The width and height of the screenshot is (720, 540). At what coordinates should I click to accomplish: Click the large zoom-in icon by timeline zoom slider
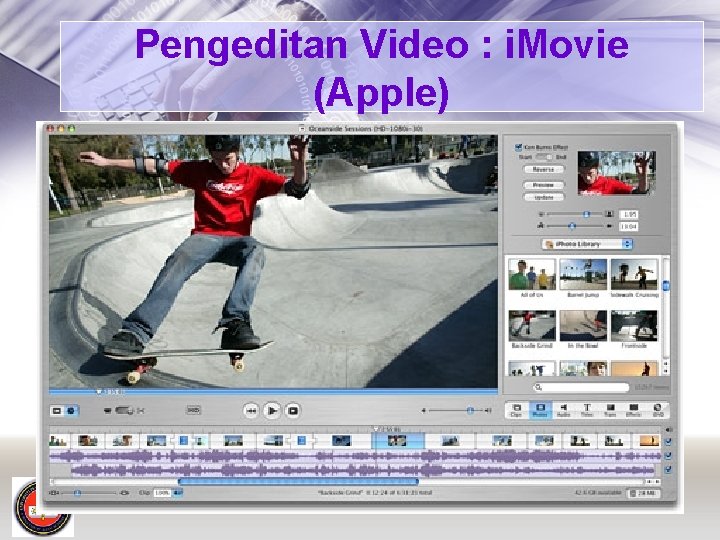124,493
